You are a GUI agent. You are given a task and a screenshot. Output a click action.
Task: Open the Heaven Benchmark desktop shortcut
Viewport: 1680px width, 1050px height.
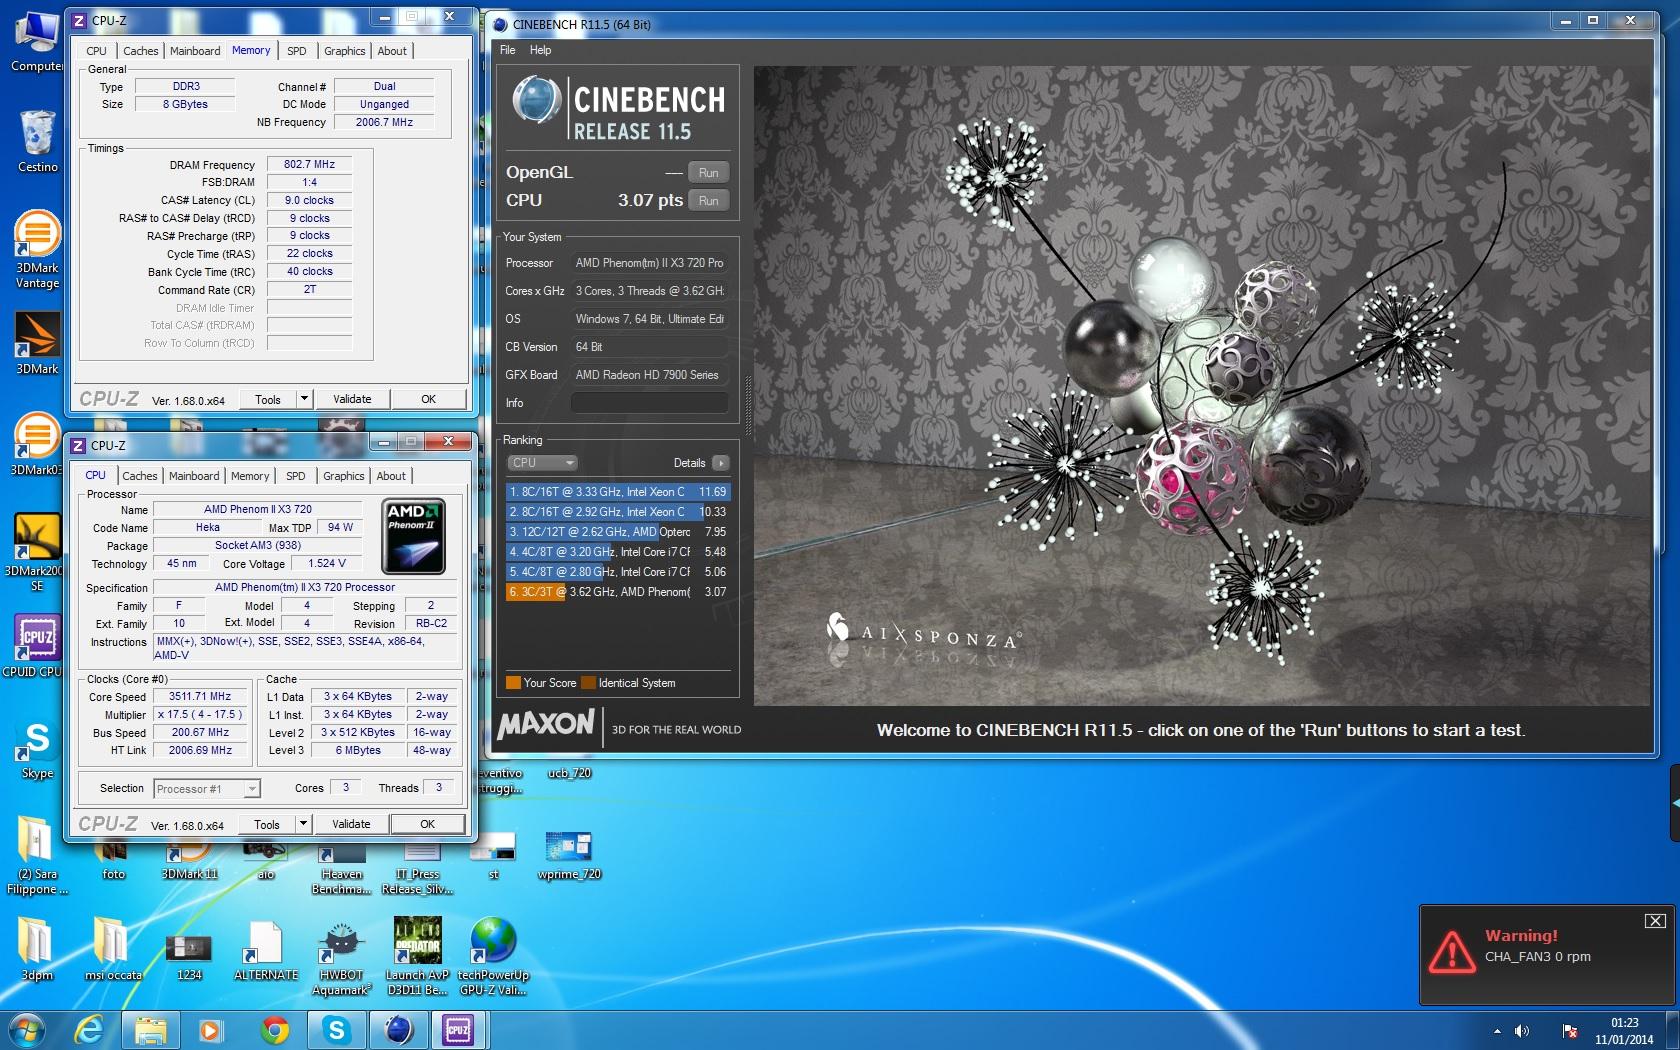tap(341, 866)
